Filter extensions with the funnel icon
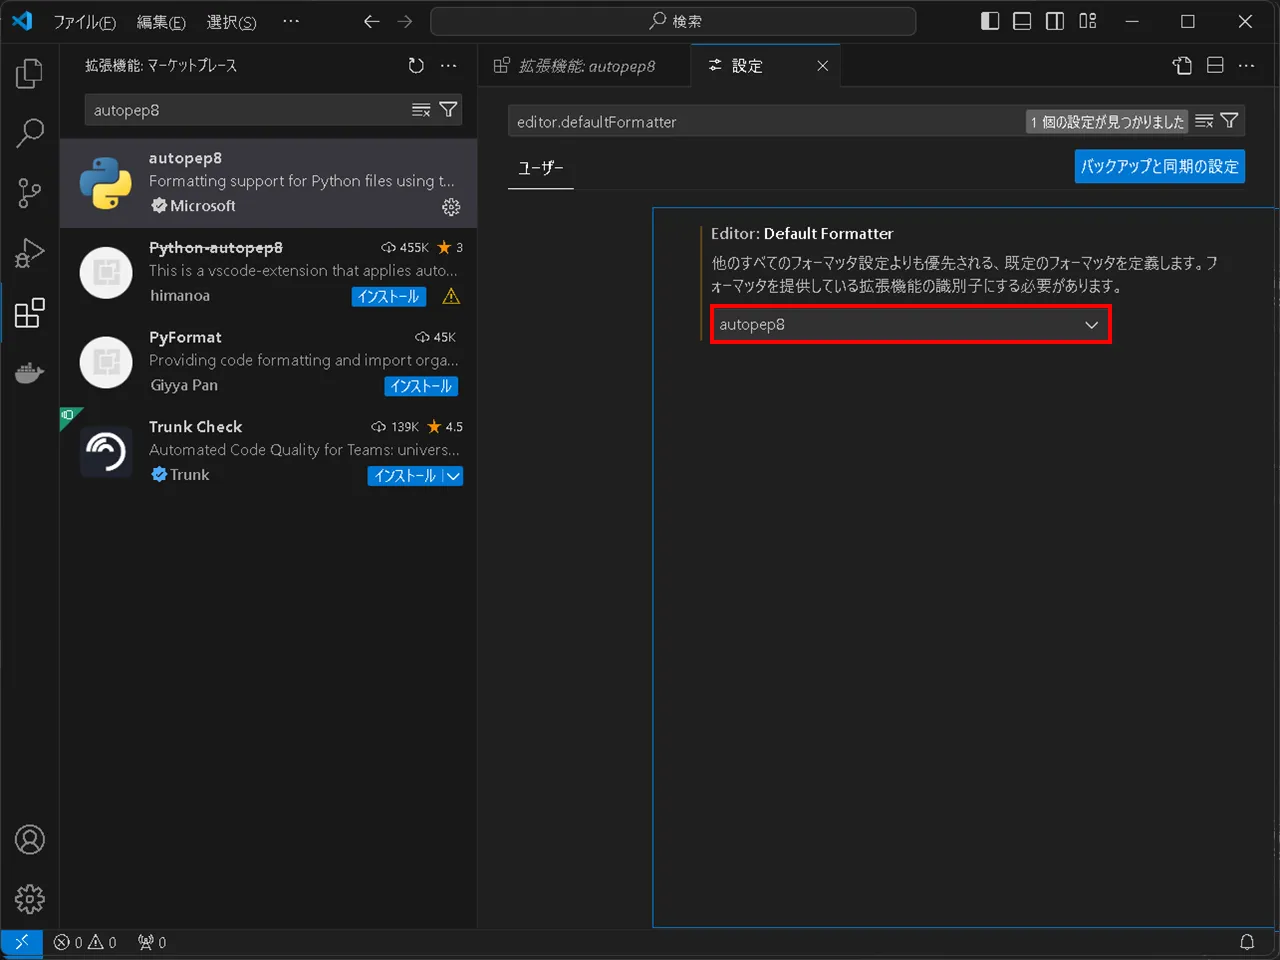The image size is (1280, 960). pyautogui.click(x=448, y=110)
